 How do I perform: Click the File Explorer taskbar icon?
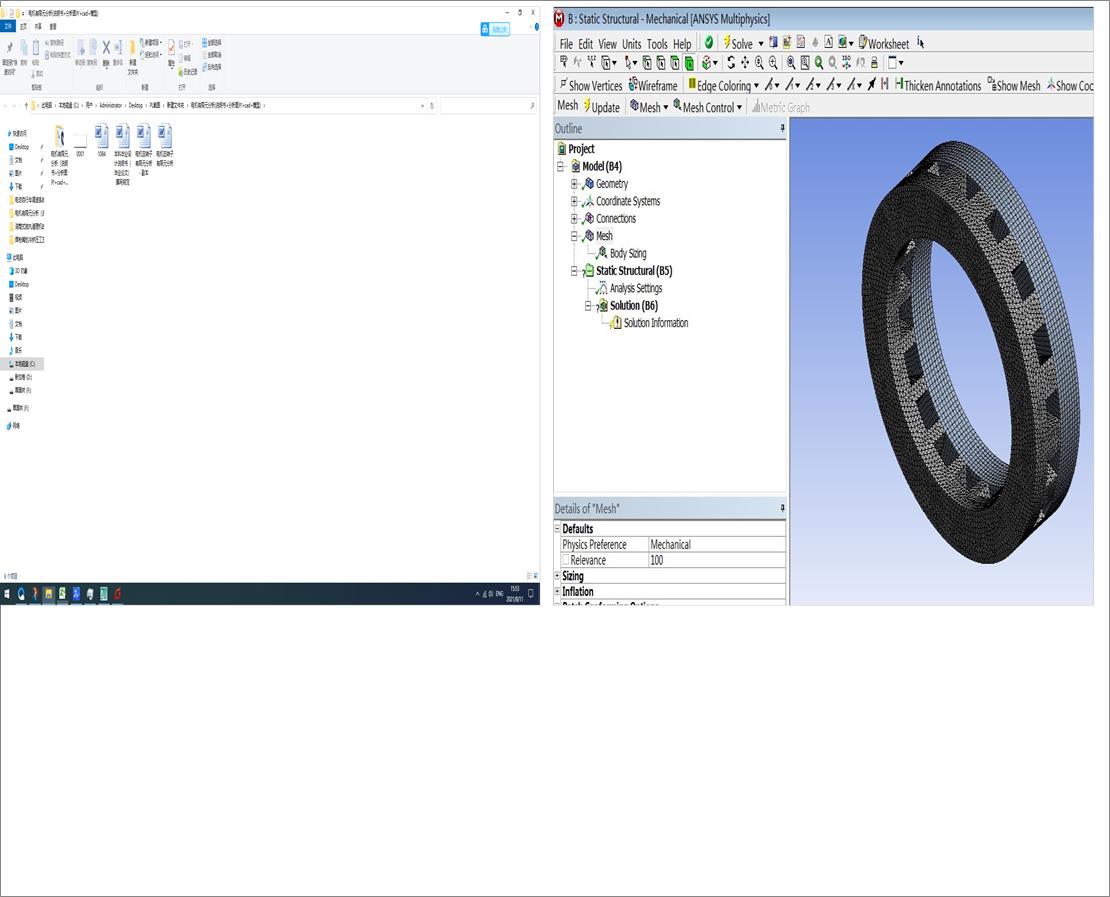pyautogui.click(x=48, y=594)
